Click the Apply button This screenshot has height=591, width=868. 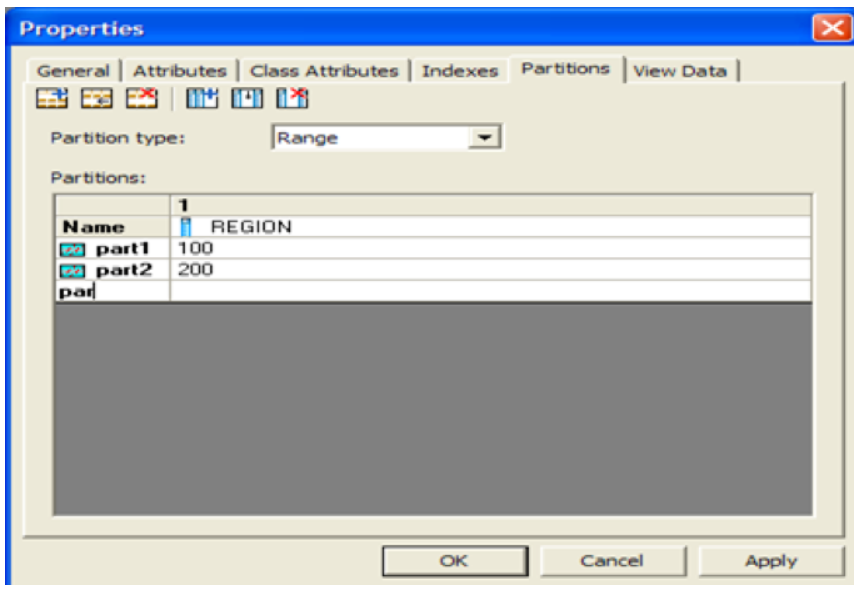pos(771,561)
